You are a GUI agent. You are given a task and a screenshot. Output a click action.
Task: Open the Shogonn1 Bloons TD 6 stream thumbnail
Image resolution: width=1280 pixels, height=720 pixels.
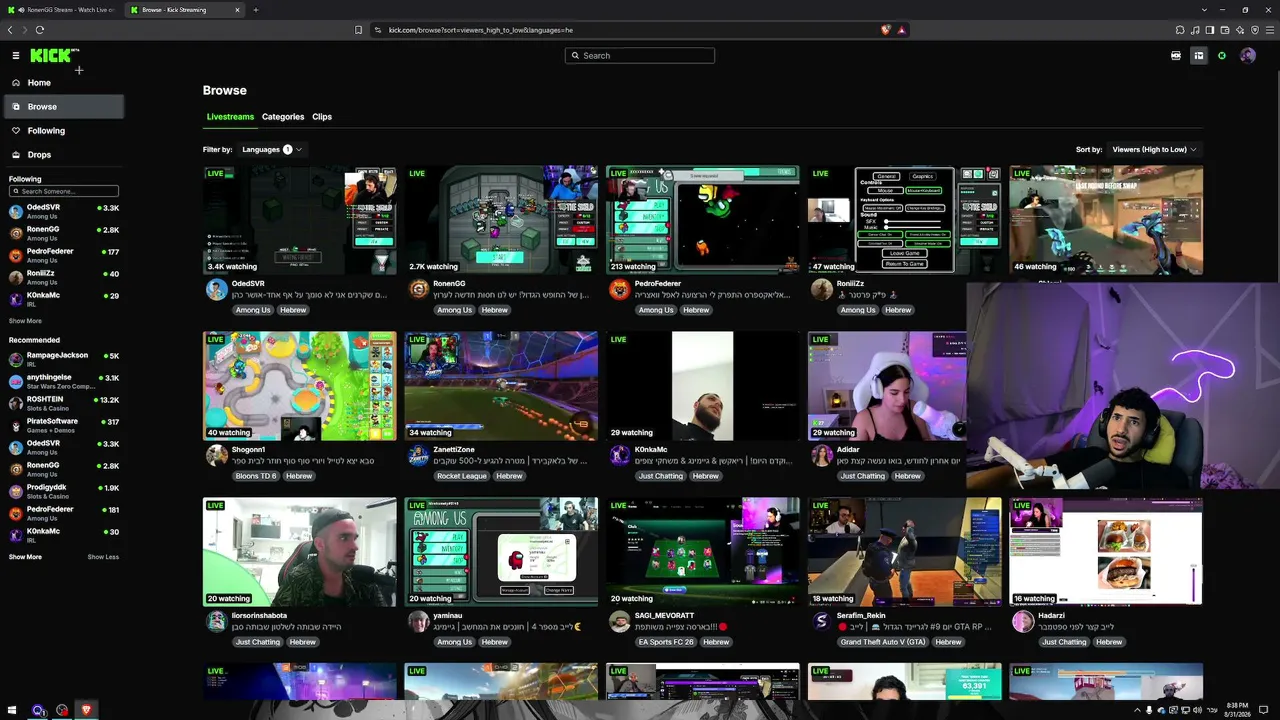[x=300, y=386]
